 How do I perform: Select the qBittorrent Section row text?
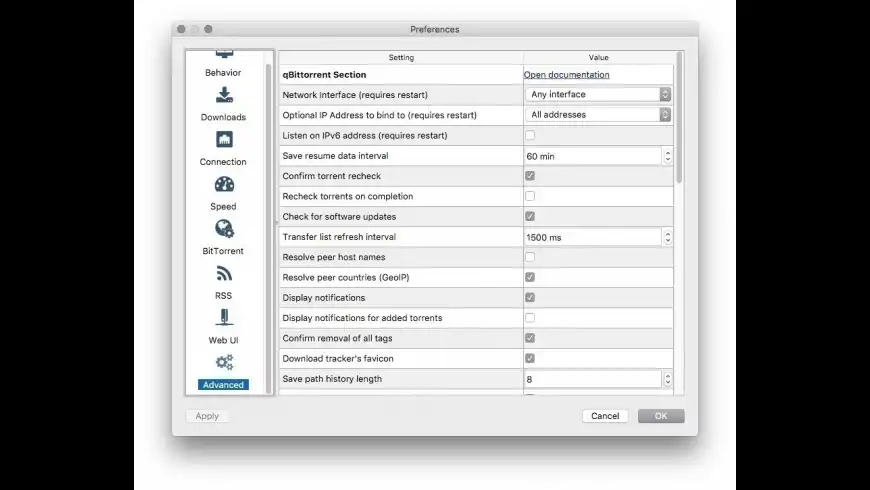point(324,74)
